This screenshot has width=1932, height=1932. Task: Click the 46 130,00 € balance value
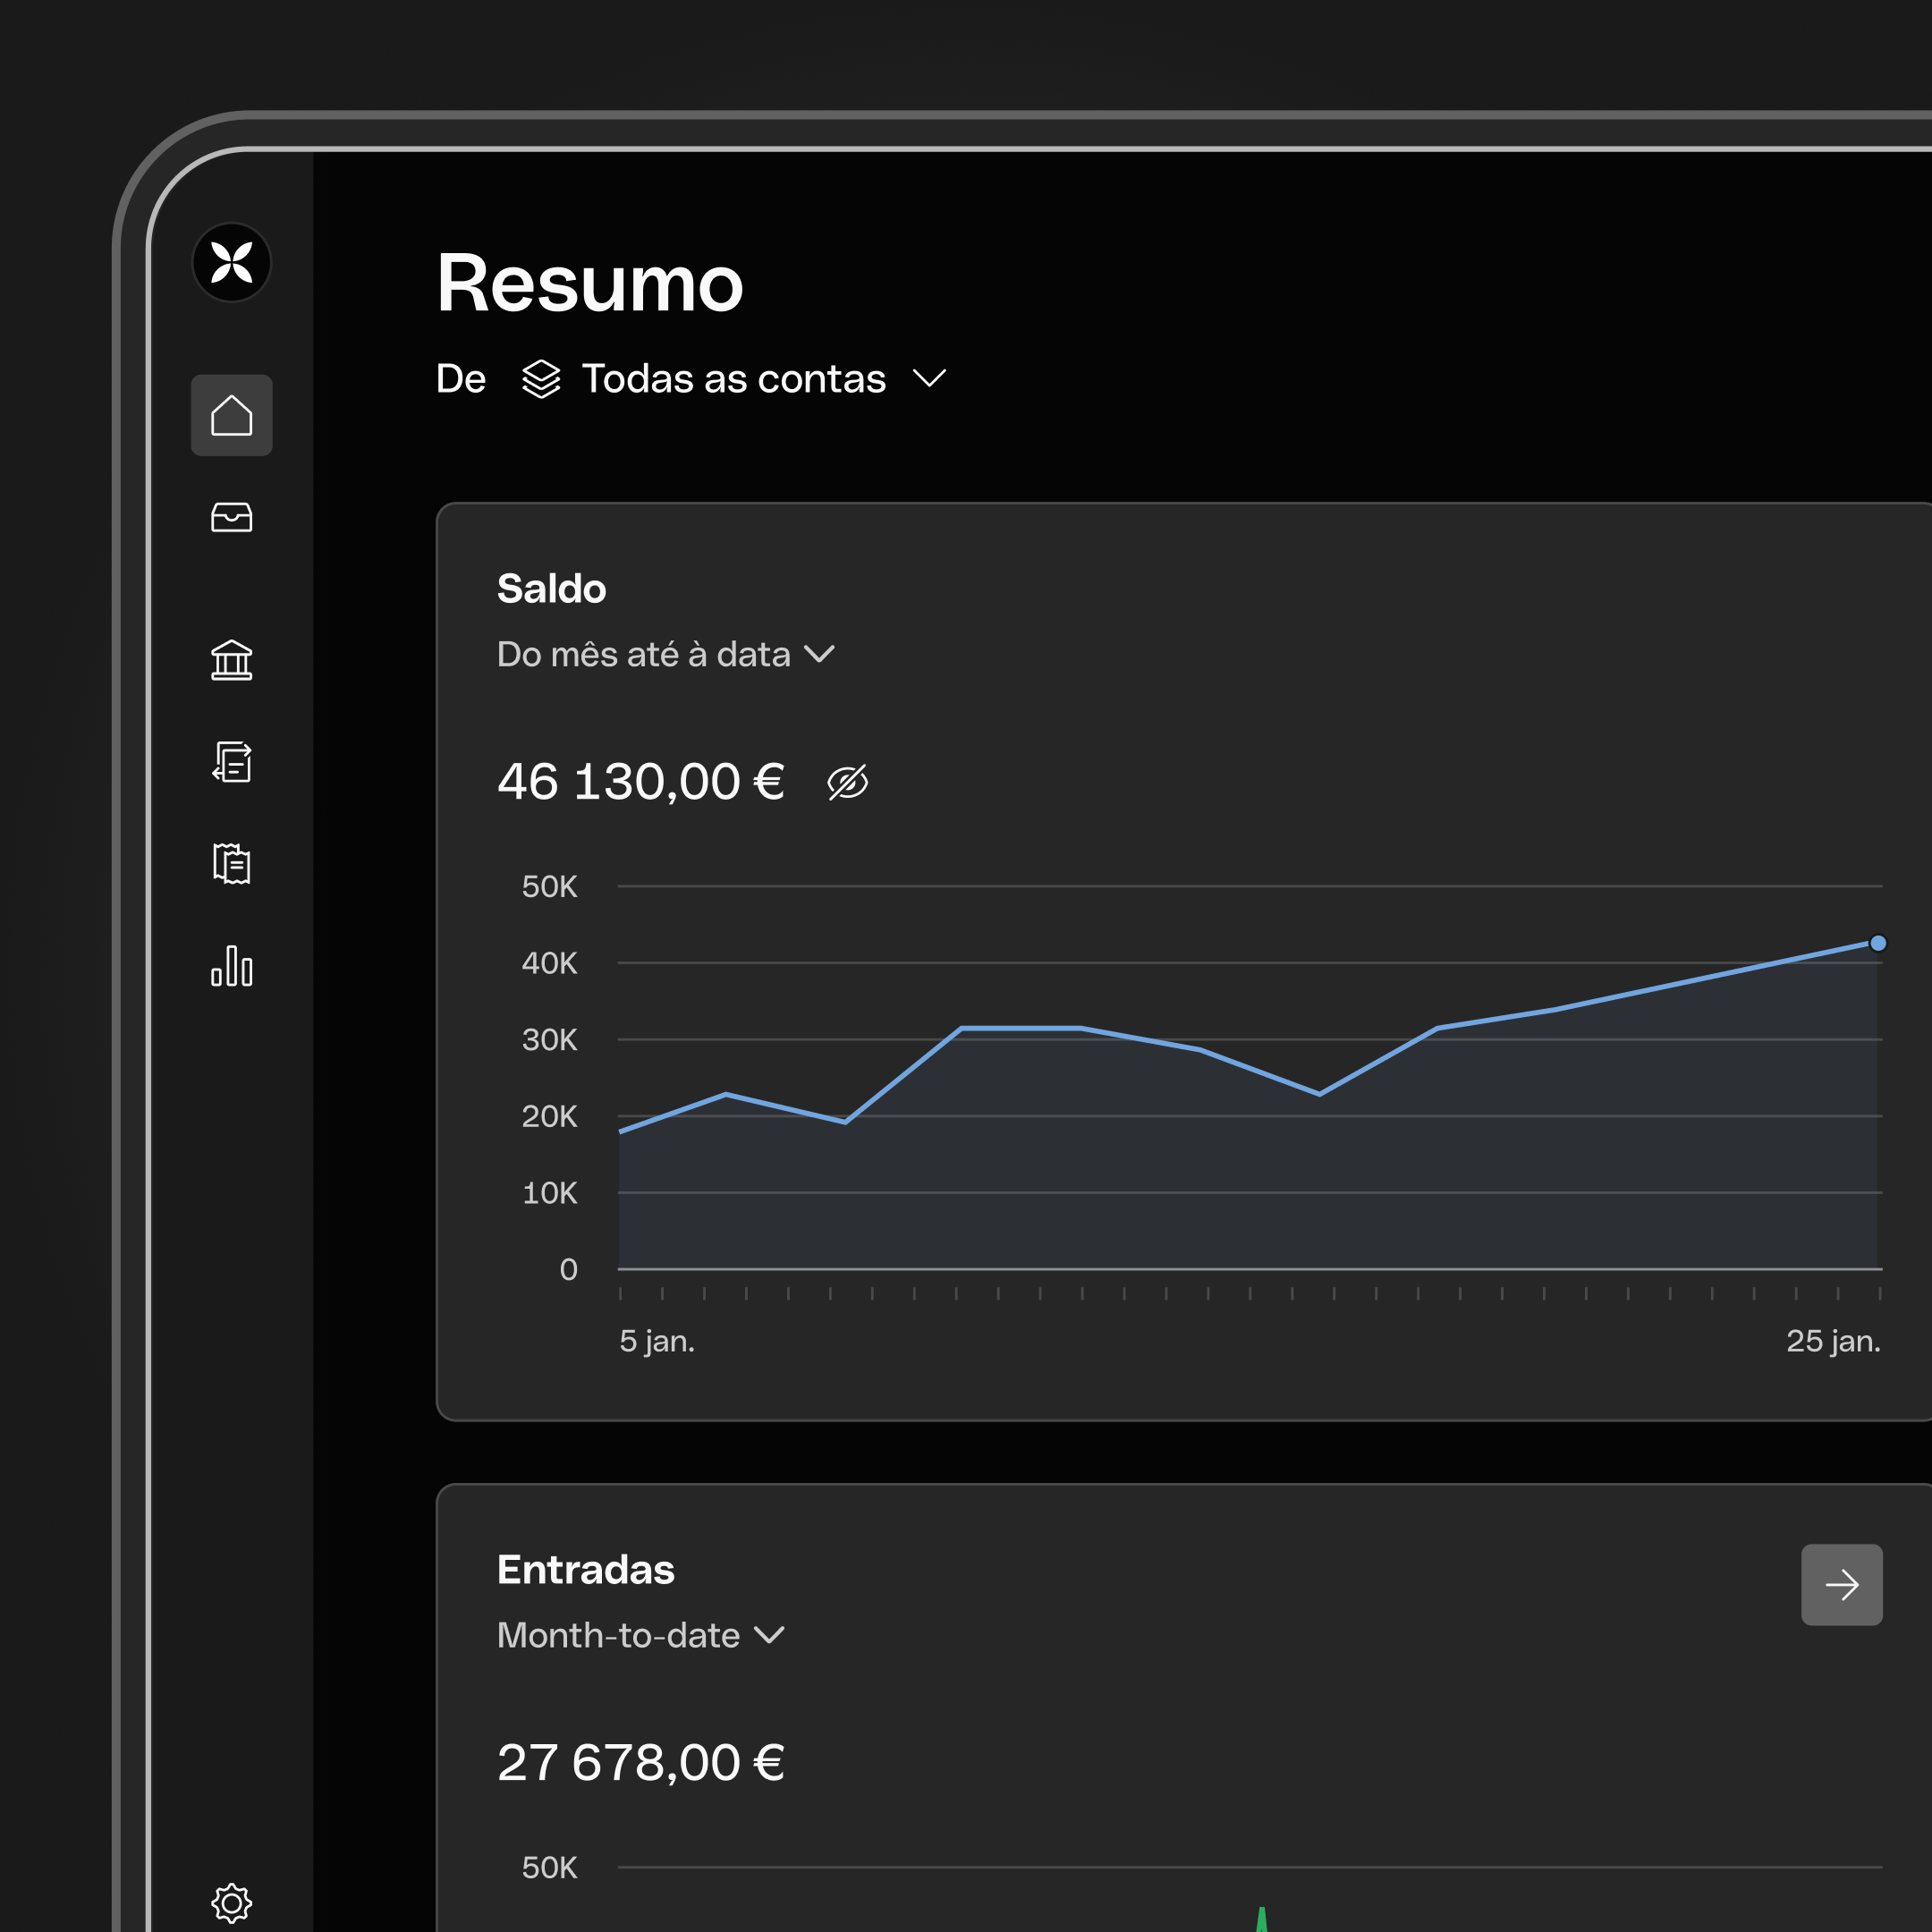[641, 782]
